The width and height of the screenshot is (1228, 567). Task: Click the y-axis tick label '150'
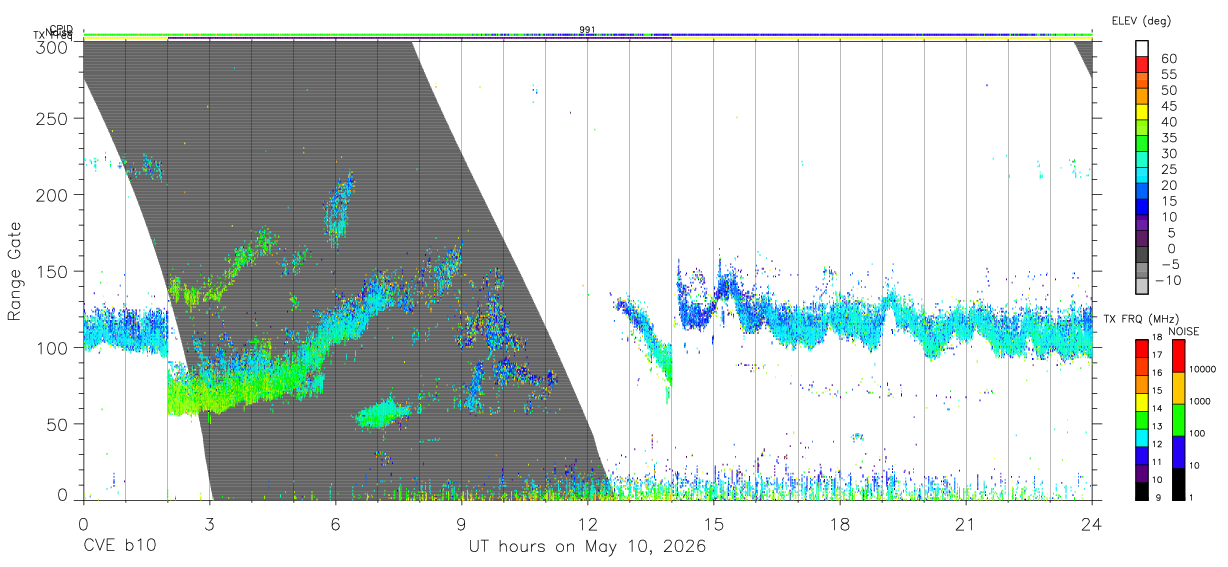[x=52, y=271]
